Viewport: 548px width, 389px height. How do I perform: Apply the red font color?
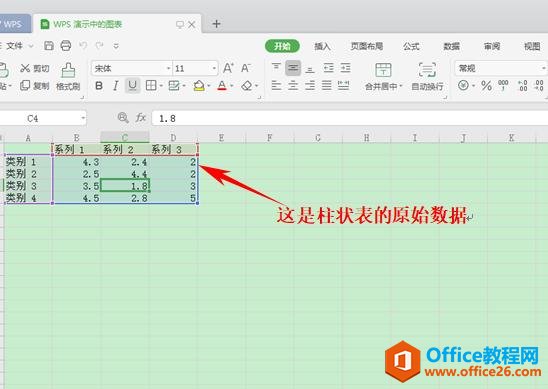[222, 85]
